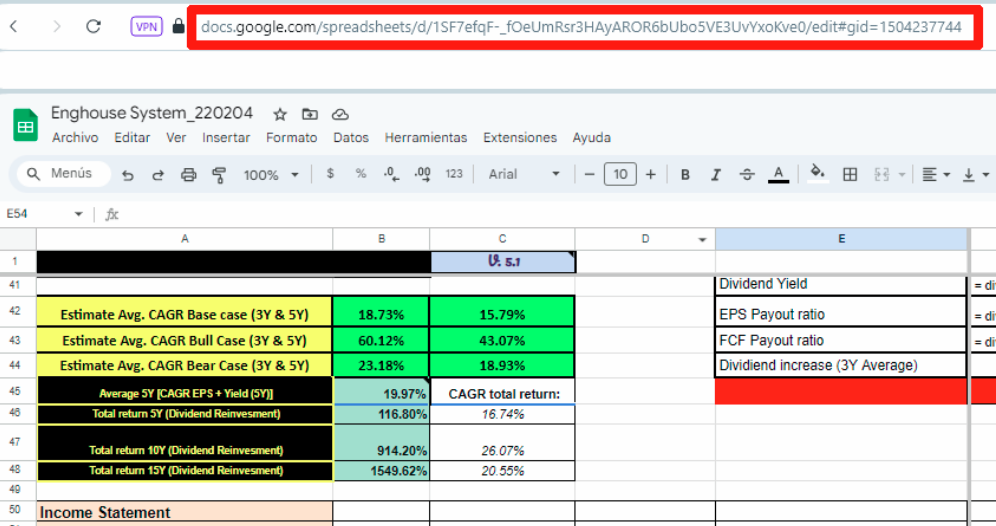The image size is (996, 526).
Task: Toggle bold formatting
Action: click(685, 175)
